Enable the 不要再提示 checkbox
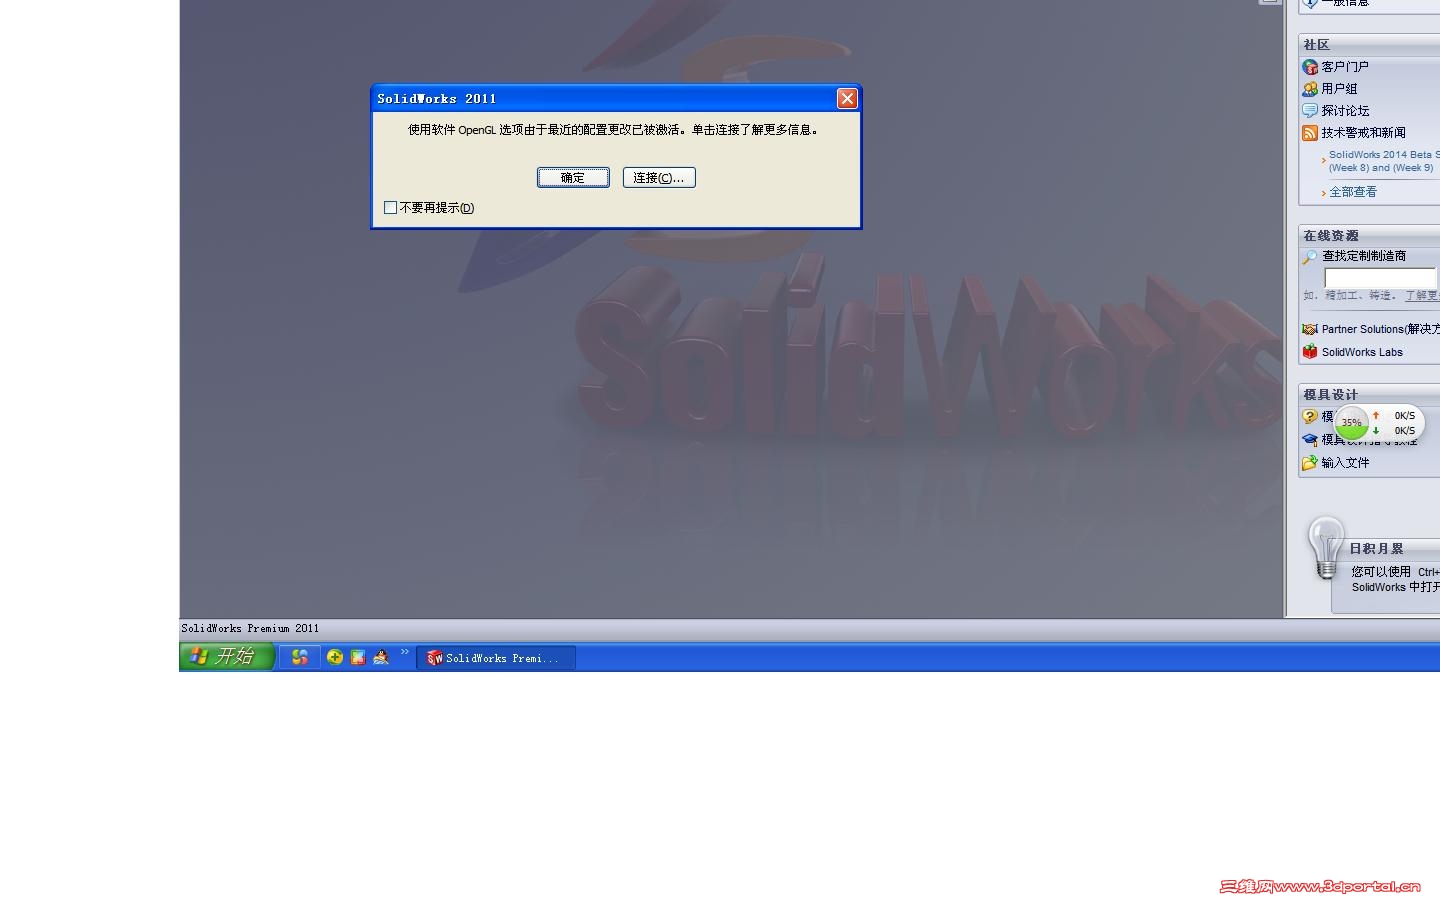 coord(391,207)
